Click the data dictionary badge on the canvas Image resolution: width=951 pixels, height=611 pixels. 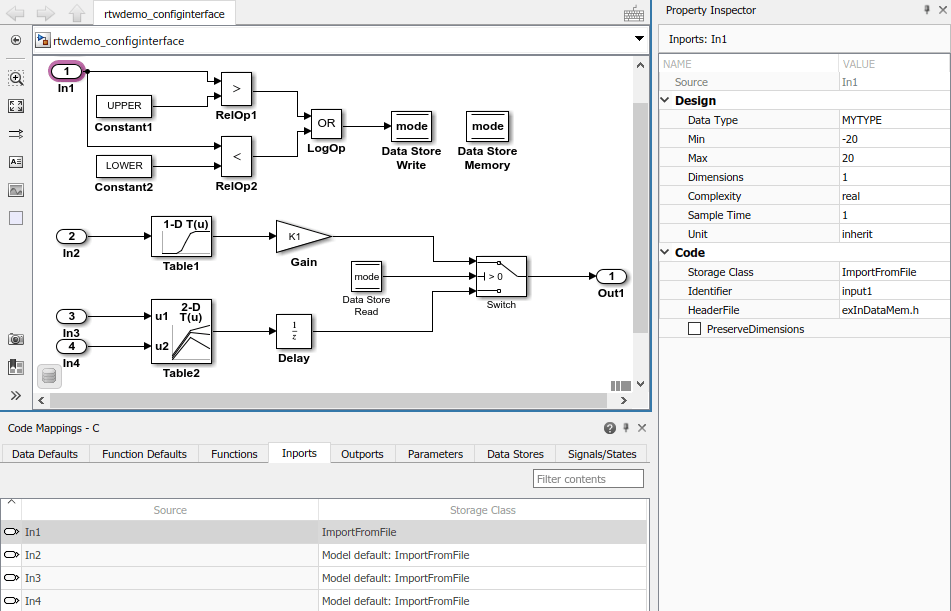tap(48, 376)
